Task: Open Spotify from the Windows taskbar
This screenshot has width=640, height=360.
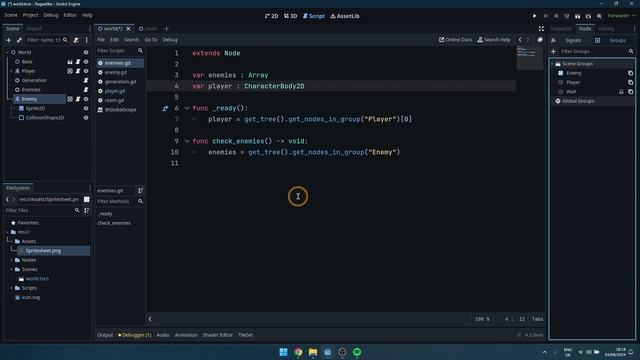Action: 357,352
